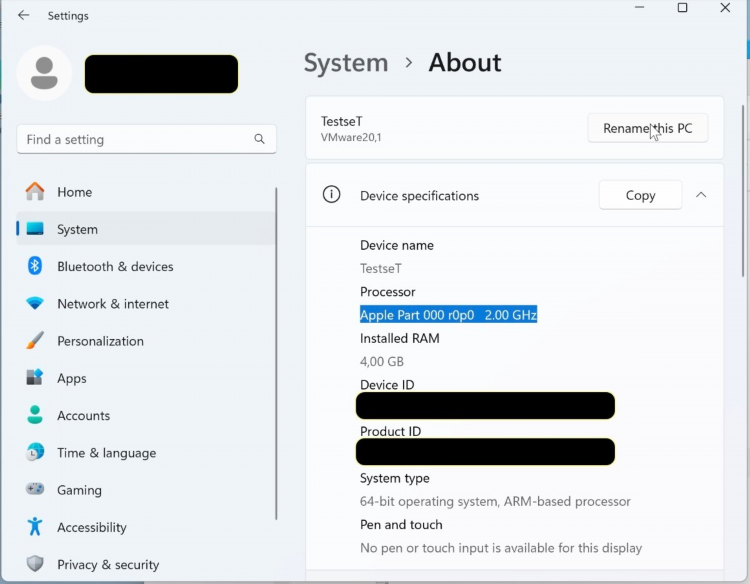This screenshot has height=584, width=750.
Task: Open Gaming settings
Action: (x=146, y=490)
